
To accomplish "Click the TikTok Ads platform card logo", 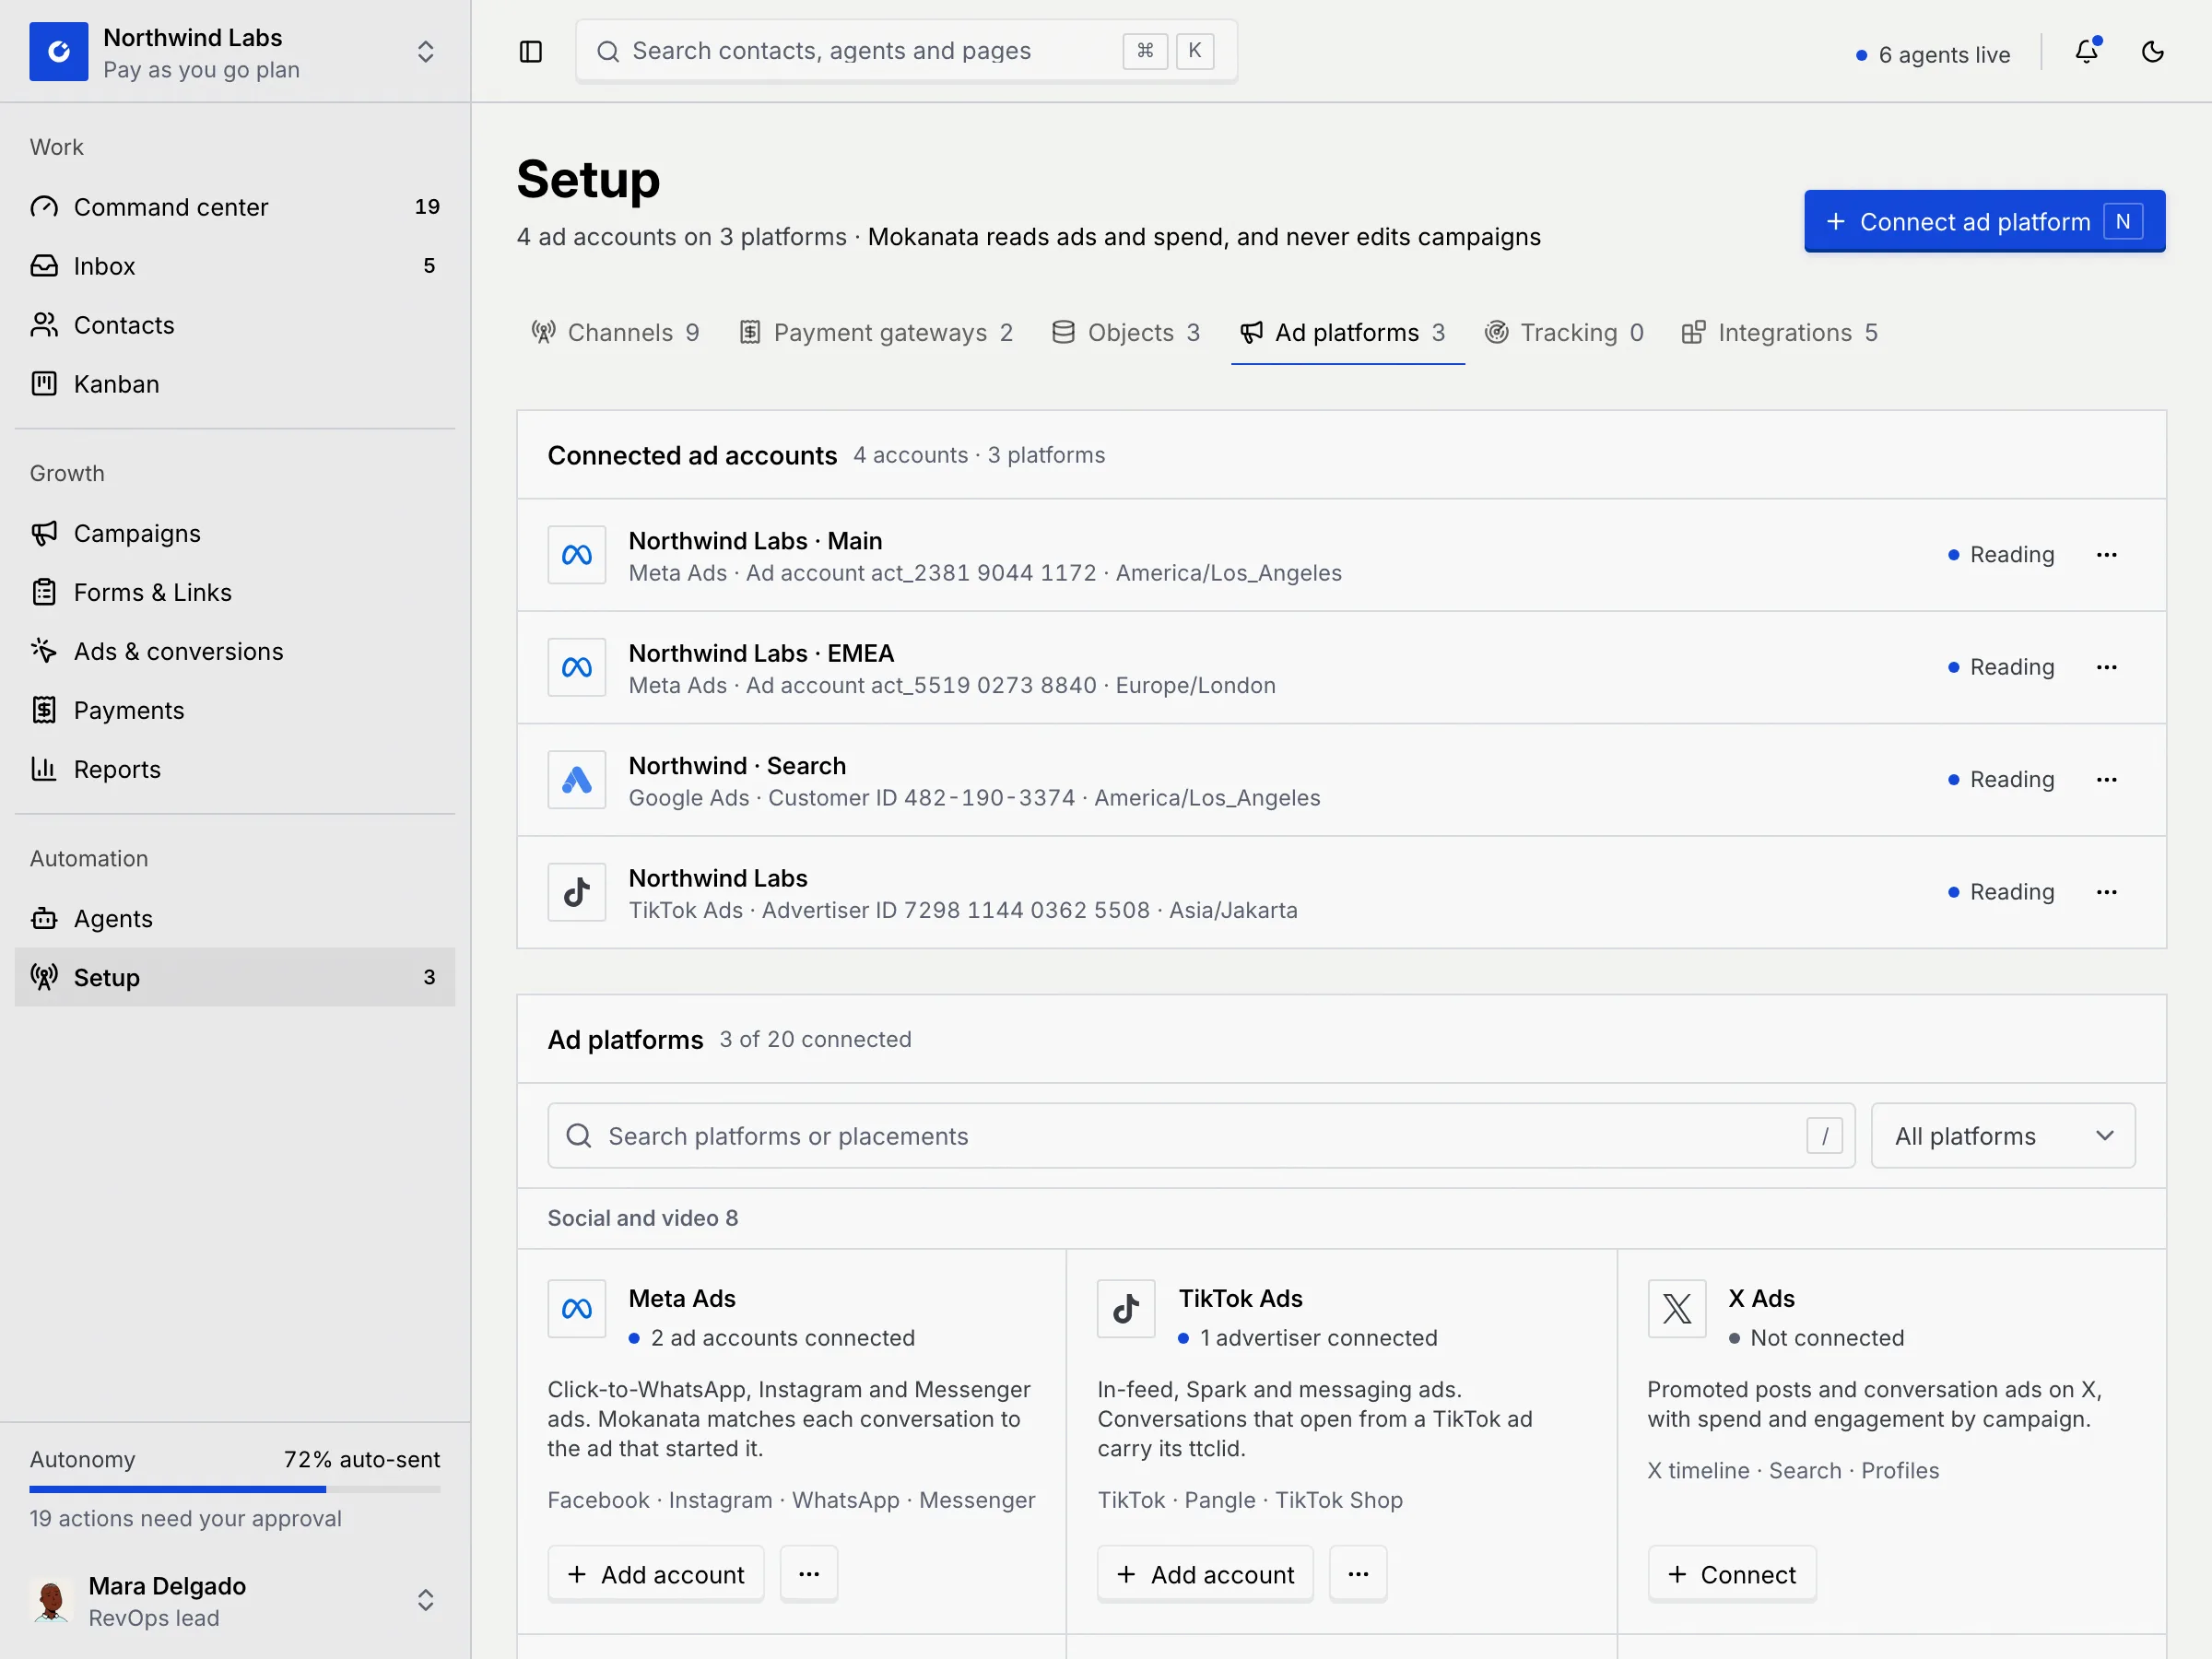I will (1126, 1308).
